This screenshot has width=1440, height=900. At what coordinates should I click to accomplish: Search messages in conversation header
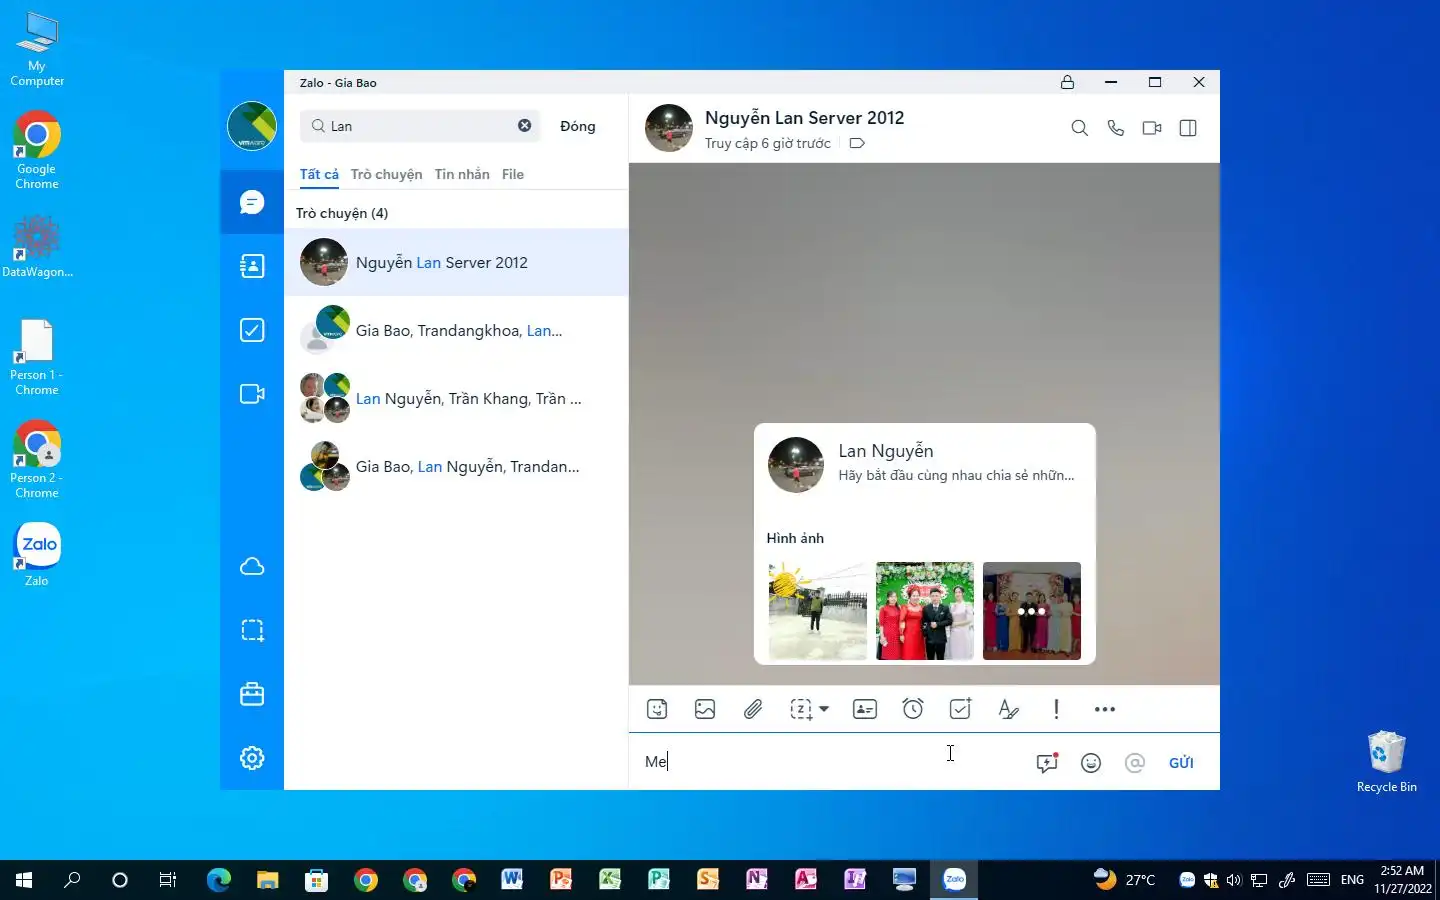[x=1079, y=128]
